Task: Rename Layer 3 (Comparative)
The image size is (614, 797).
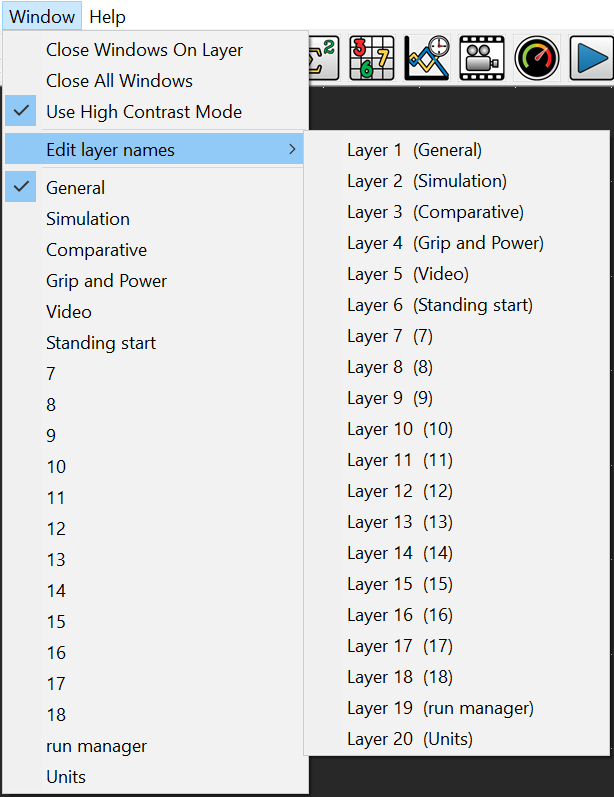Action: click(435, 212)
